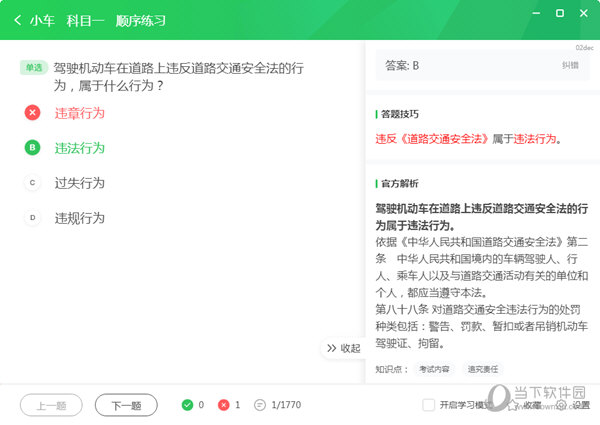Click the 上一题 previous question button
The image size is (600, 425).
[51, 405]
